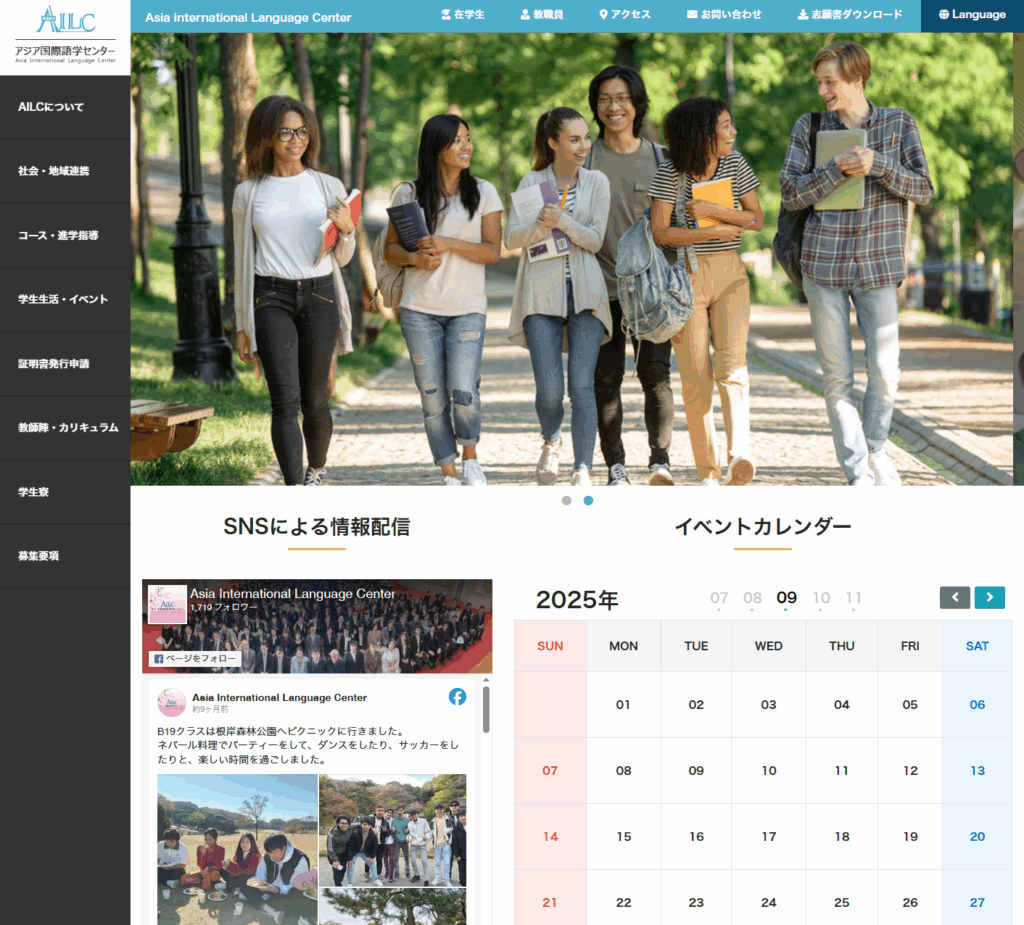Image resolution: width=1024 pixels, height=925 pixels.
Task: Click the ページをフォロー button
Action: click(195, 658)
